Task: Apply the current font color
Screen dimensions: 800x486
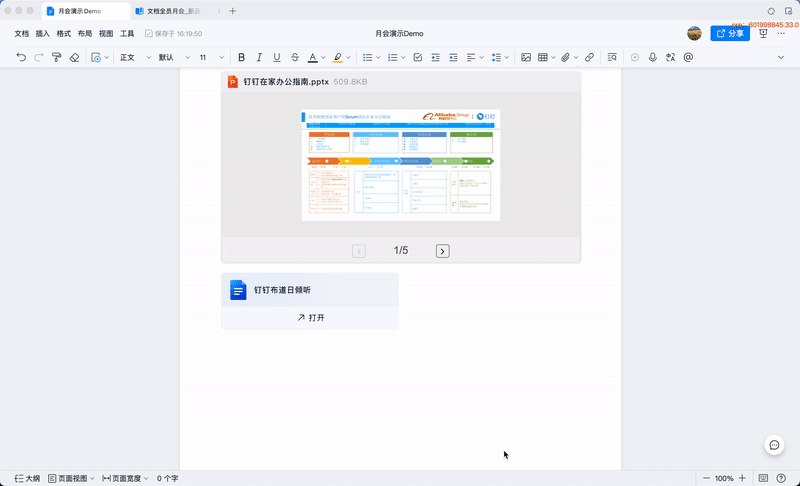Action: [313, 57]
